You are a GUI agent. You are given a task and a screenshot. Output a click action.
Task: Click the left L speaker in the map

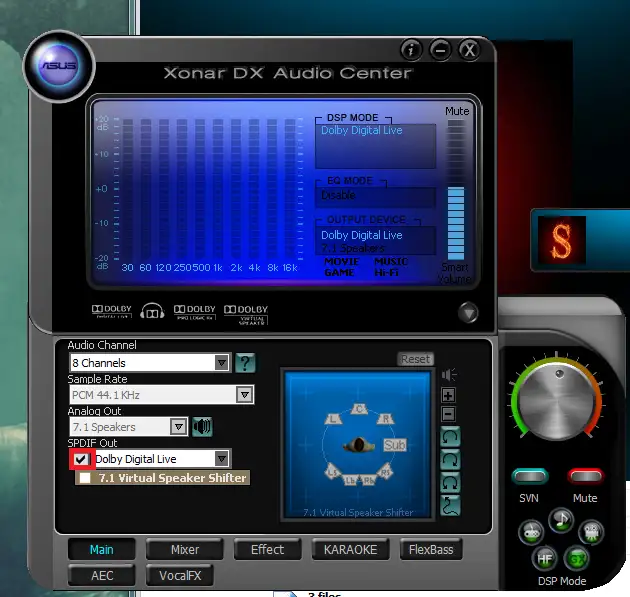click(333, 419)
